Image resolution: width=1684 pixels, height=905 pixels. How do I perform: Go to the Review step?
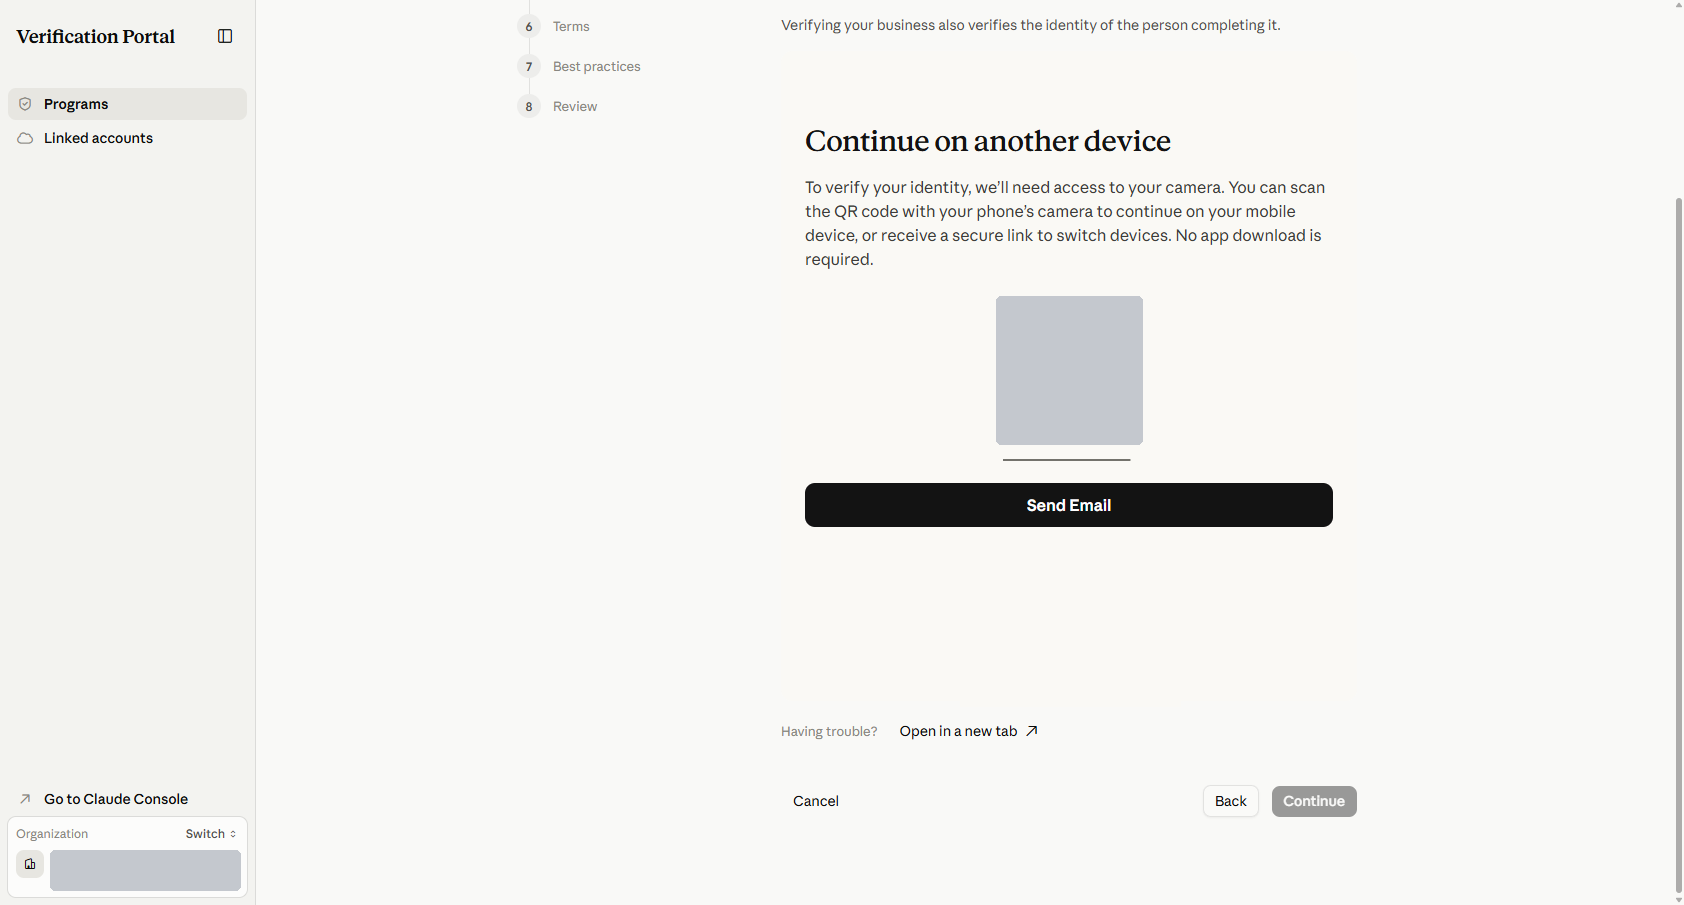[575, 106]
